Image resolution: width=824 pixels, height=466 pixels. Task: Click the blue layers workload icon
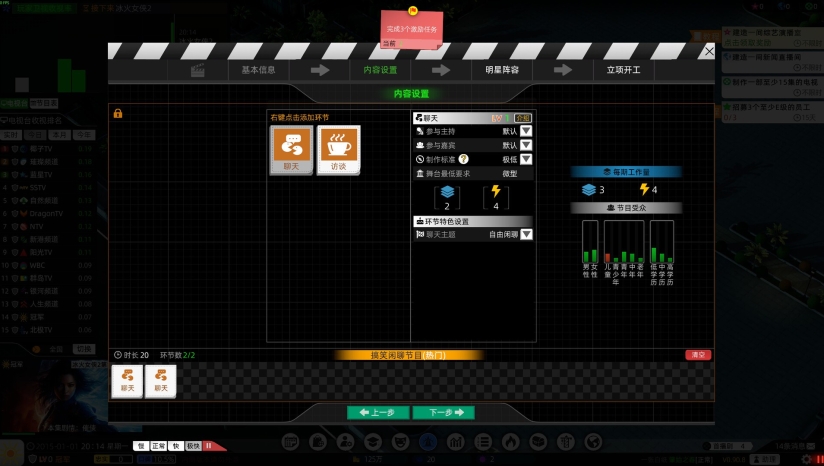click(447, 193)
